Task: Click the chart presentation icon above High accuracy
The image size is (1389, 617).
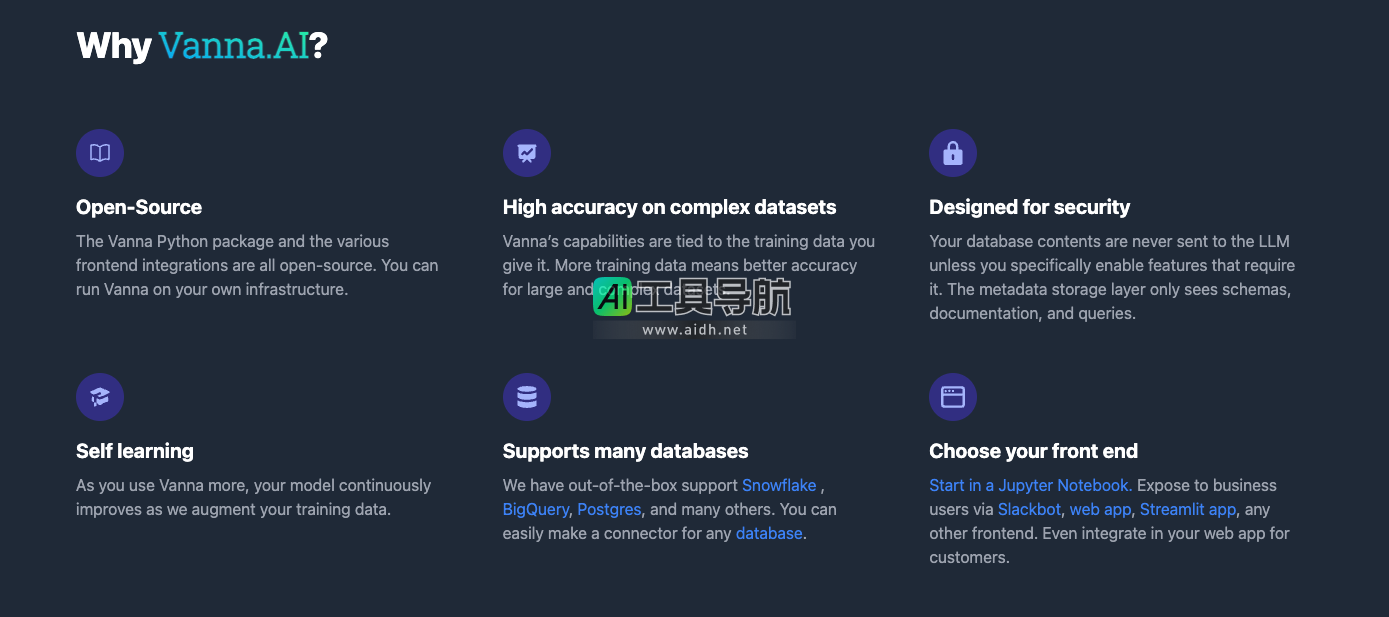Action: tap(527, 153)
